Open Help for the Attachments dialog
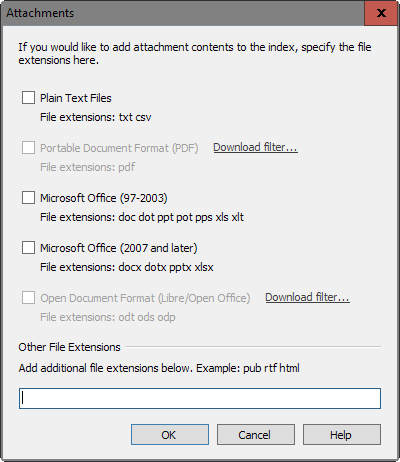The image size is (400, 462). coord(342,435)
